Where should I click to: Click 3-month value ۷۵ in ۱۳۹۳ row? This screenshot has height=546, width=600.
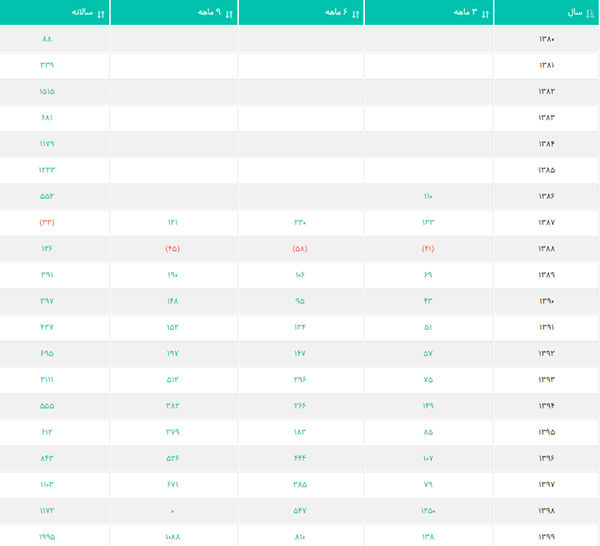tap(428, 380)
